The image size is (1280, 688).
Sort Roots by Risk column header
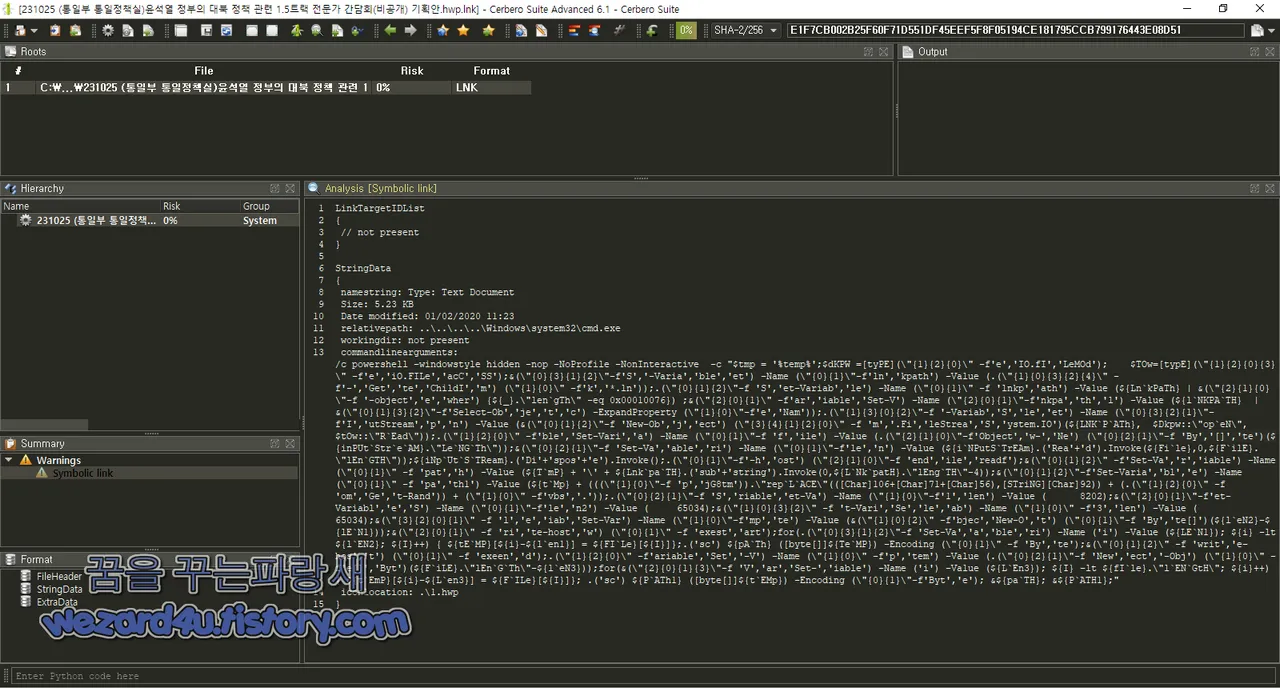coord(412,71)
